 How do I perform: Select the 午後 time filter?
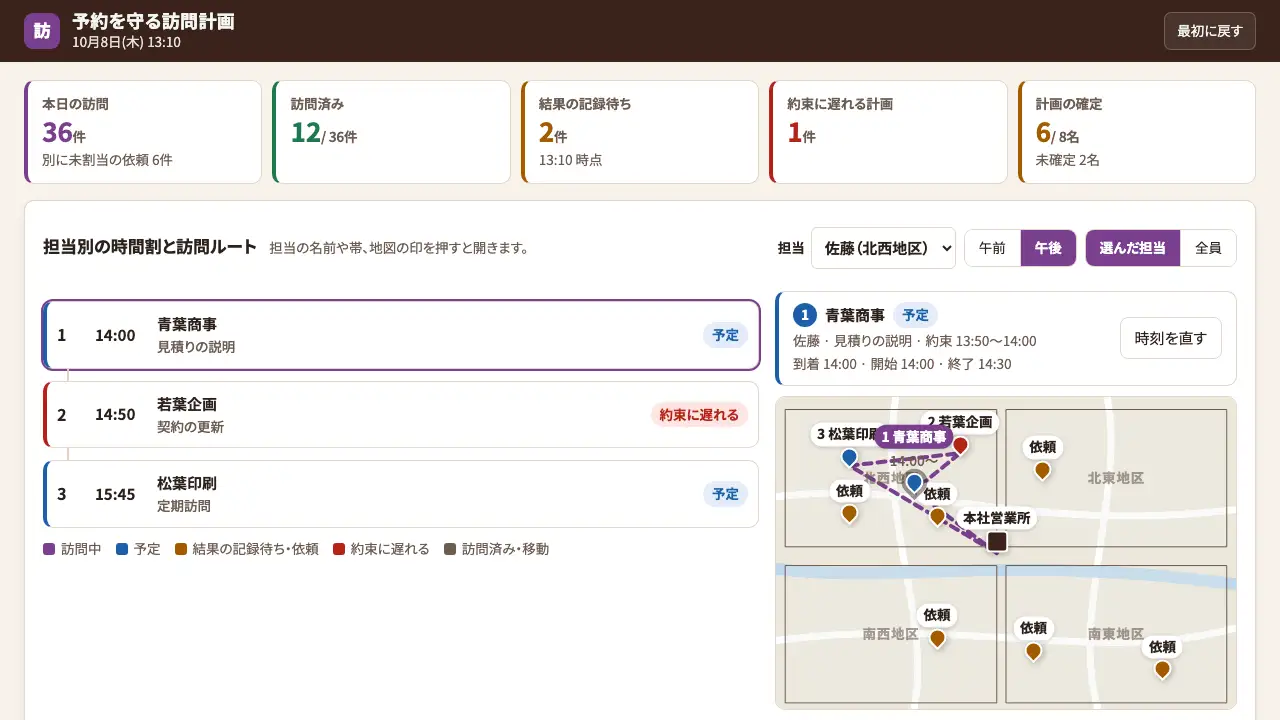pyautogui.click(x=1048, y=248)
